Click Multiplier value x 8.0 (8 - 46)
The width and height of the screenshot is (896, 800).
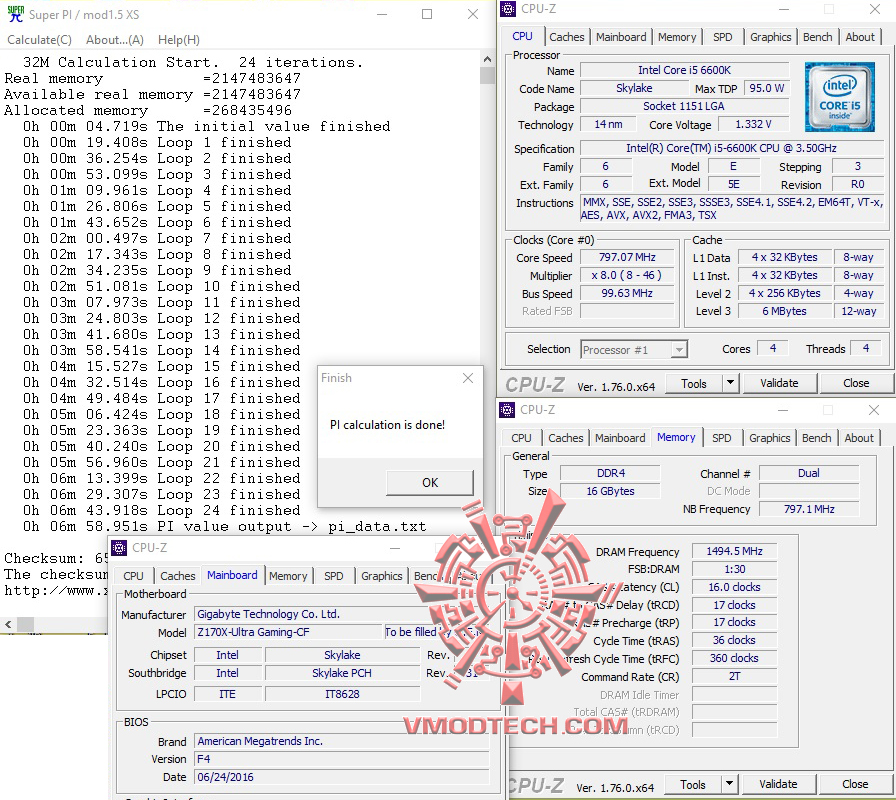(x=627, y=275)
